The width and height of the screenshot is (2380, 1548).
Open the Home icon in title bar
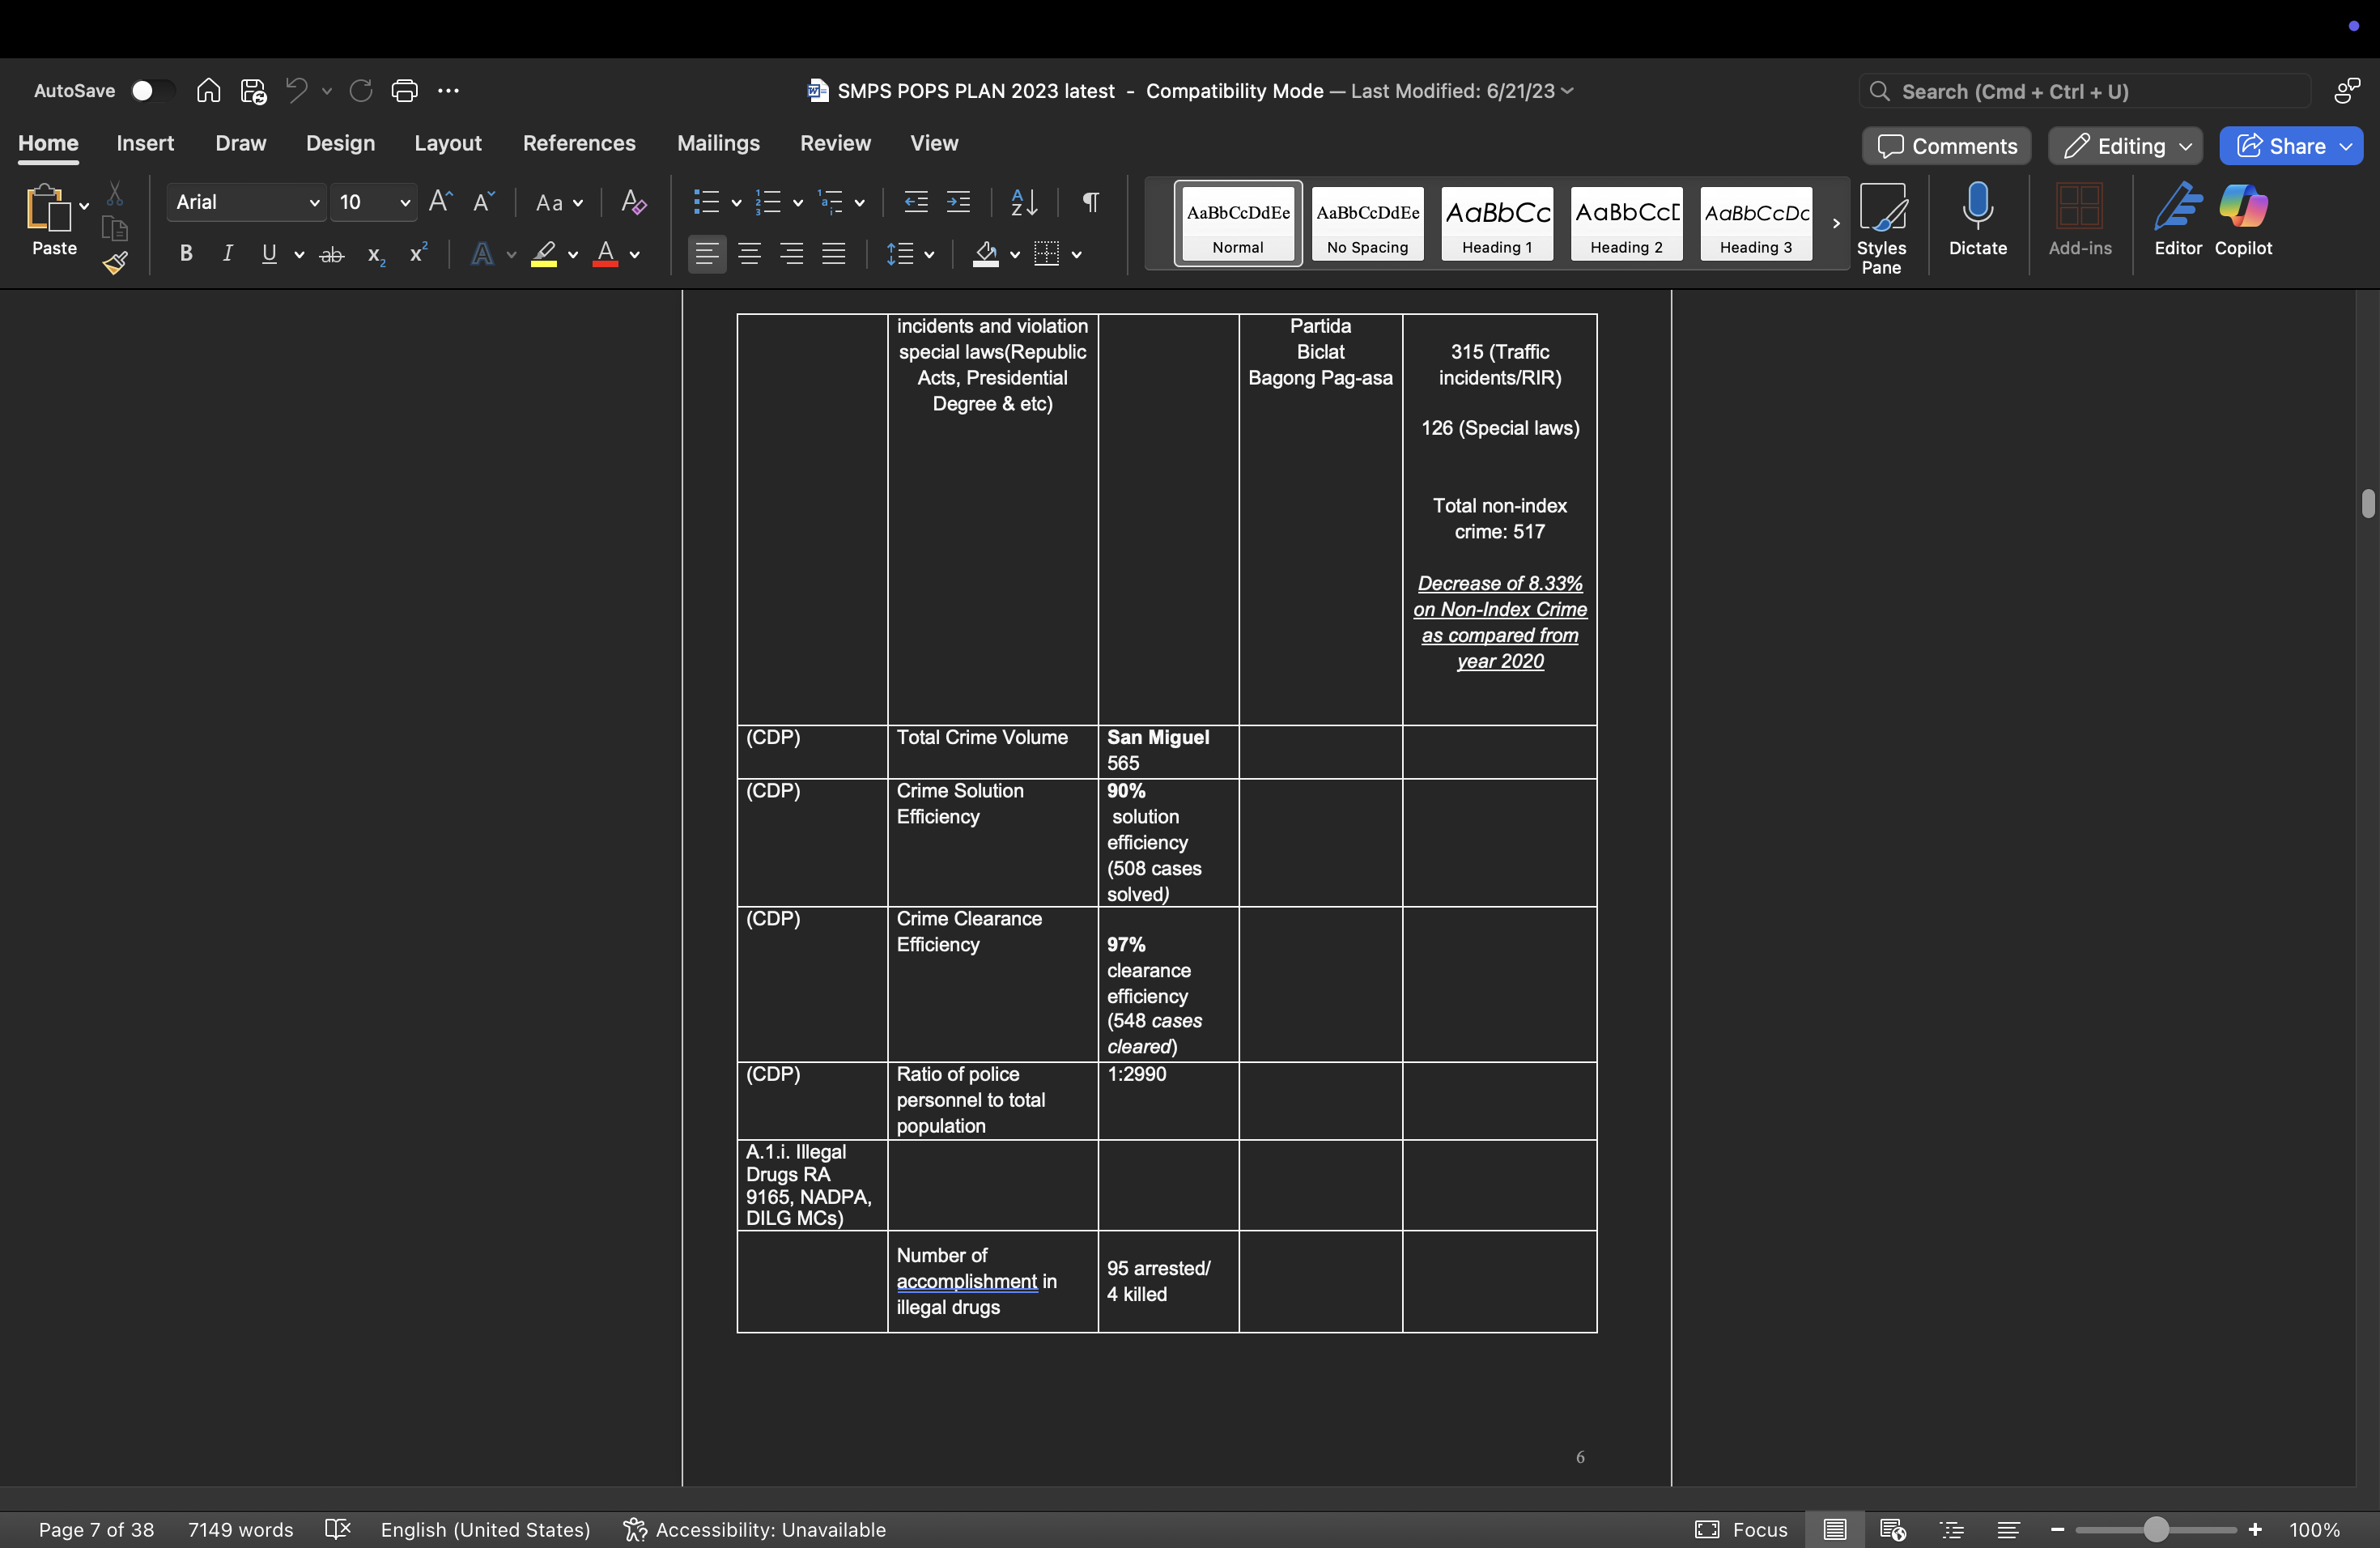click(208, 91)
